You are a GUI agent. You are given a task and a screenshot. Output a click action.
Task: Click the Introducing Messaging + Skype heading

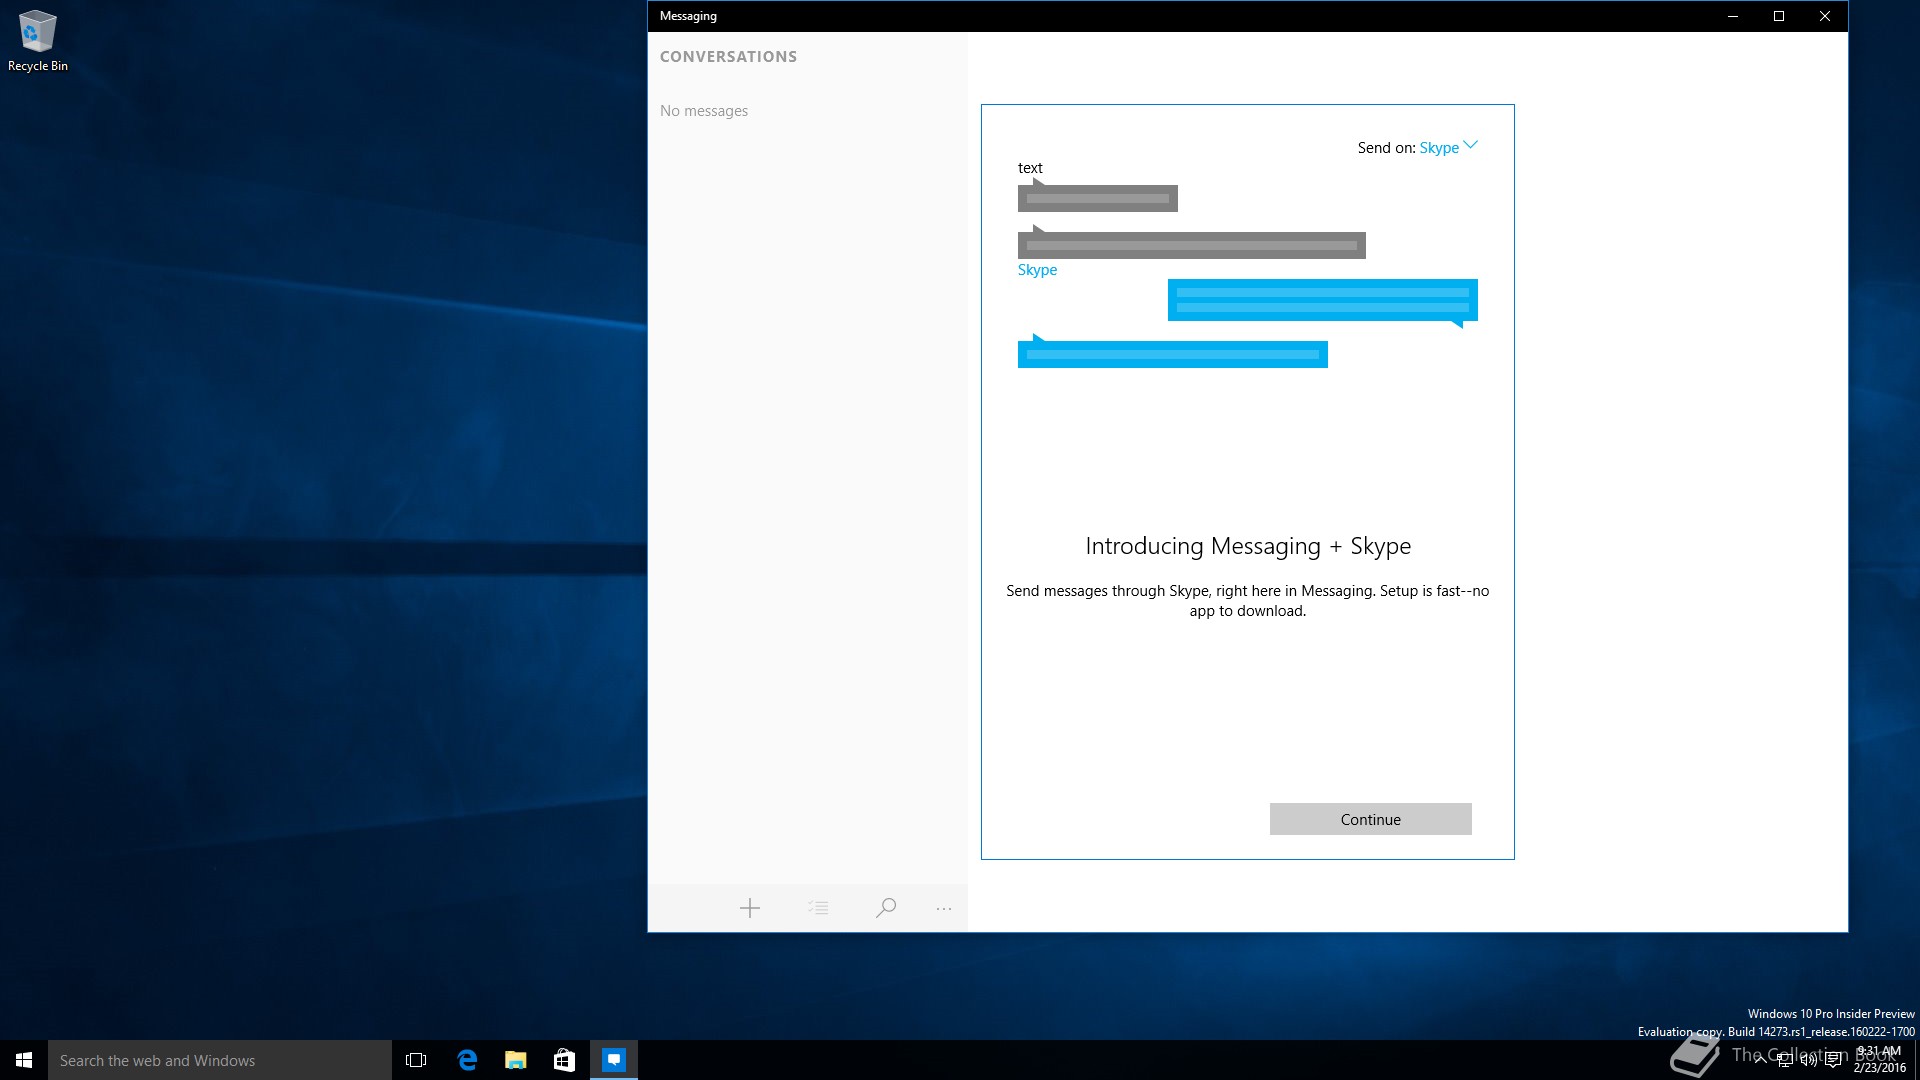click(1248, 546)
